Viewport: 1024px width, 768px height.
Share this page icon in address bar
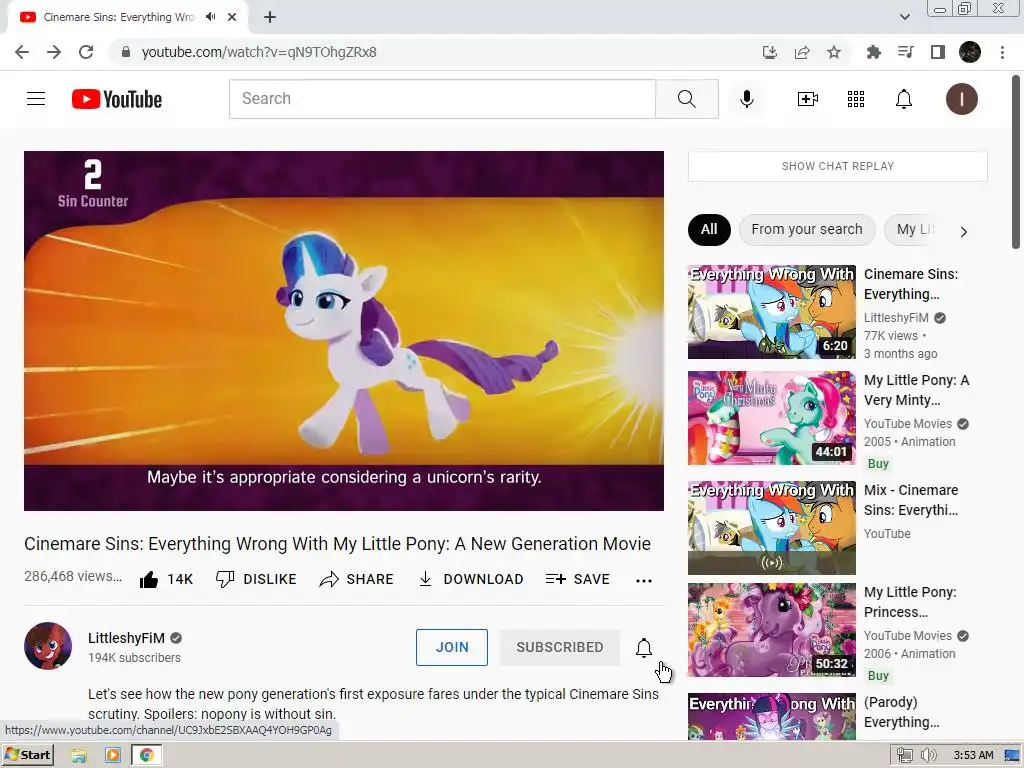coord(802,52)
